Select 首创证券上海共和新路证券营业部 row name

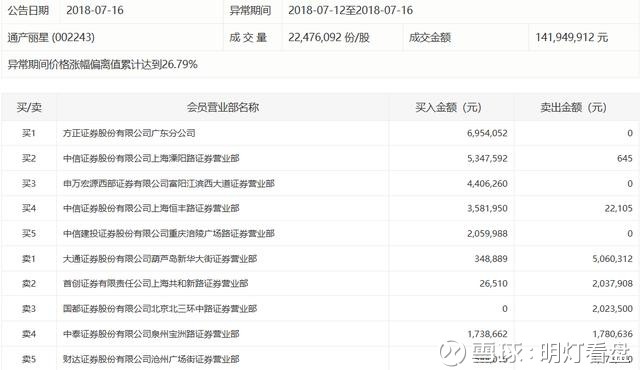(156, 284)
